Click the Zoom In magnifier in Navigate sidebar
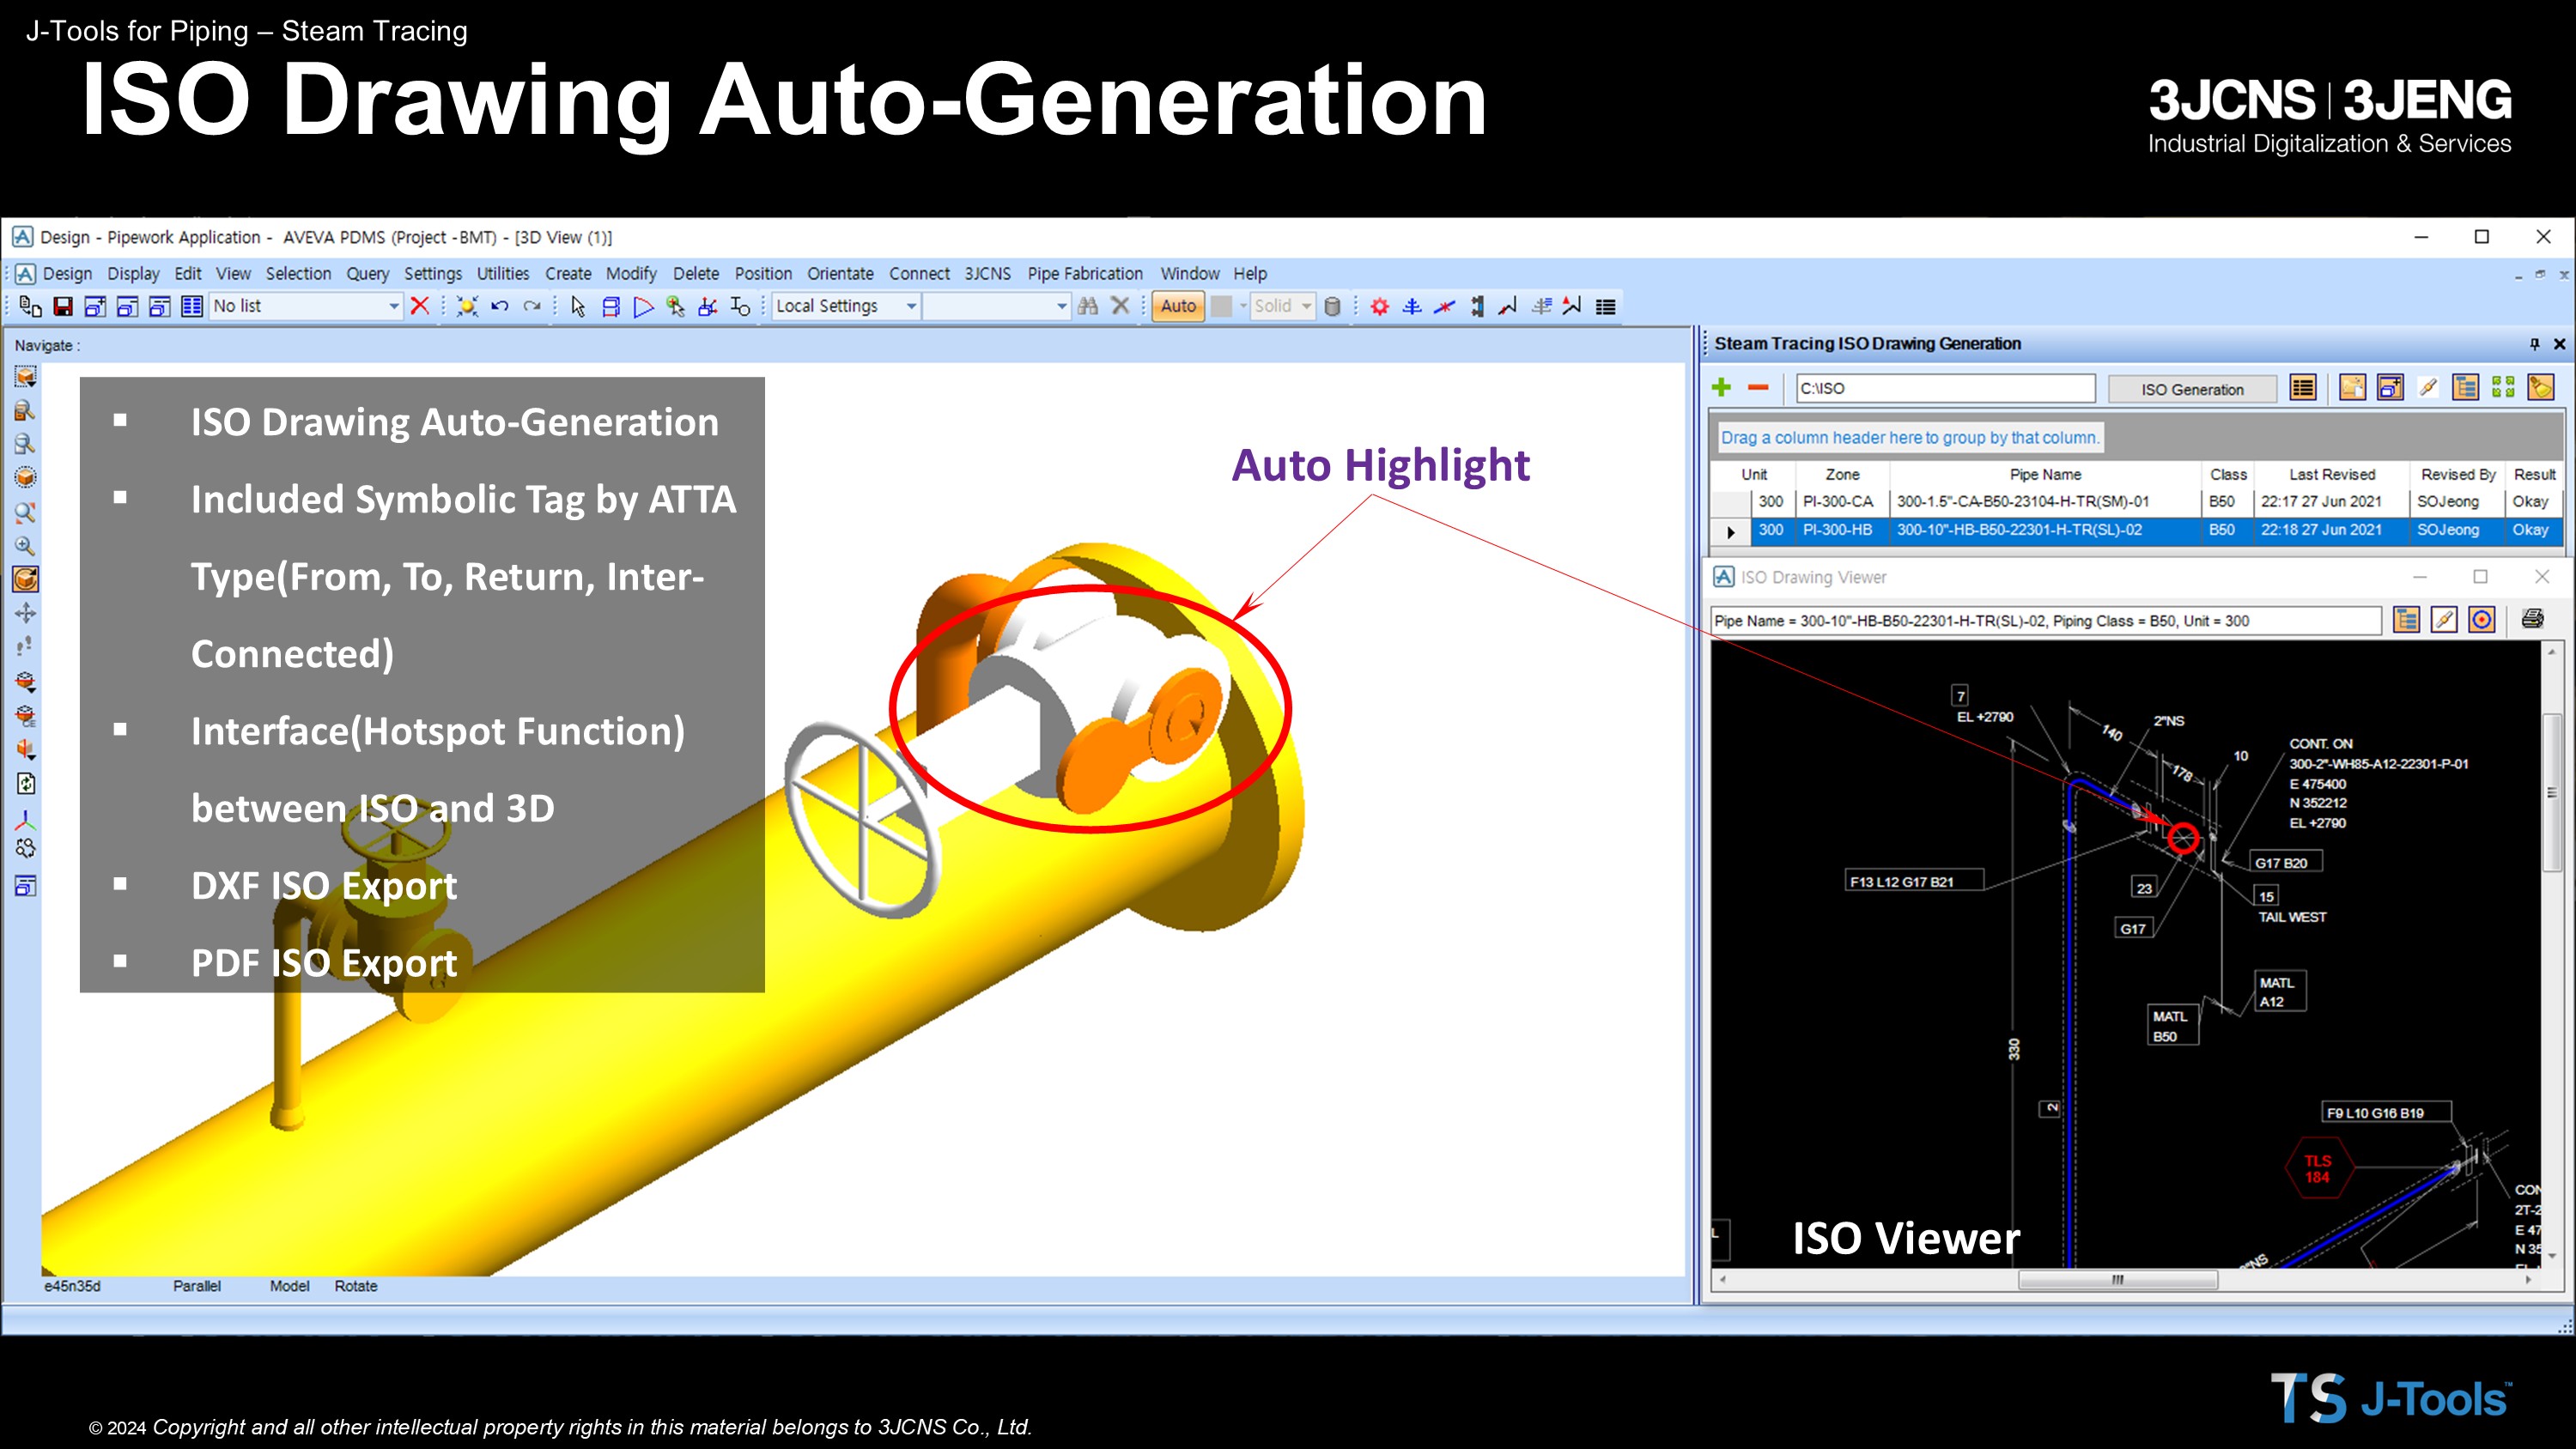The image size is (2576, 1449). click(x=25, y=546)
